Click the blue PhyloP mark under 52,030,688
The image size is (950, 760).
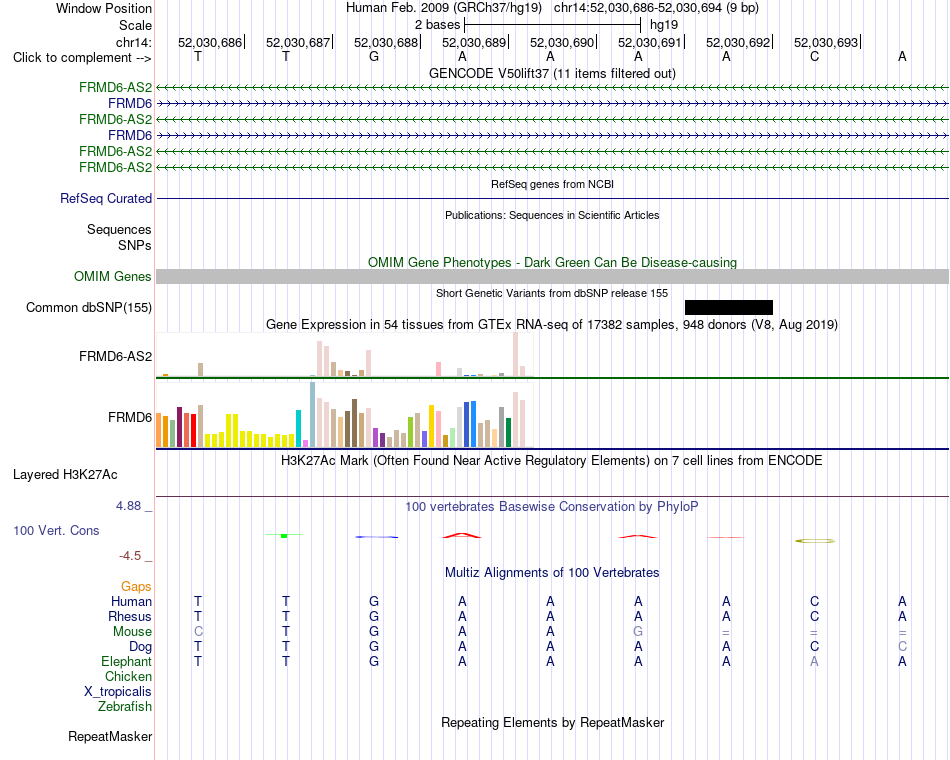(376, 537)
